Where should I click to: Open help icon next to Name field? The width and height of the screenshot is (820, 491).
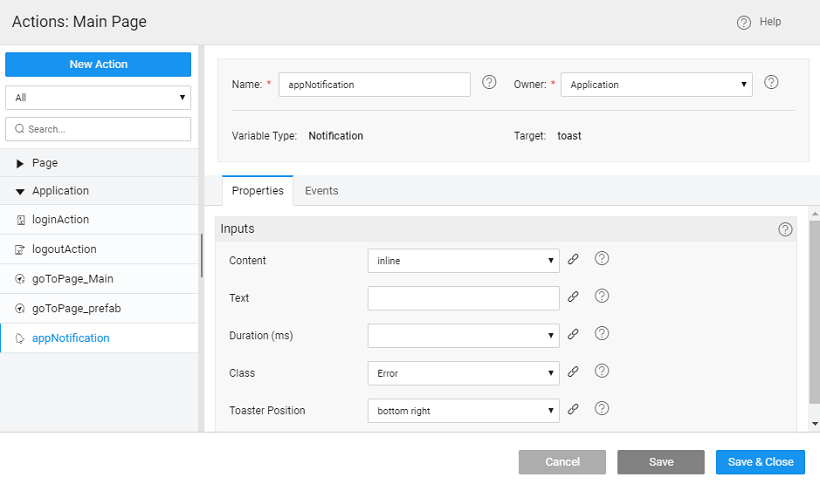pos(489,83)
